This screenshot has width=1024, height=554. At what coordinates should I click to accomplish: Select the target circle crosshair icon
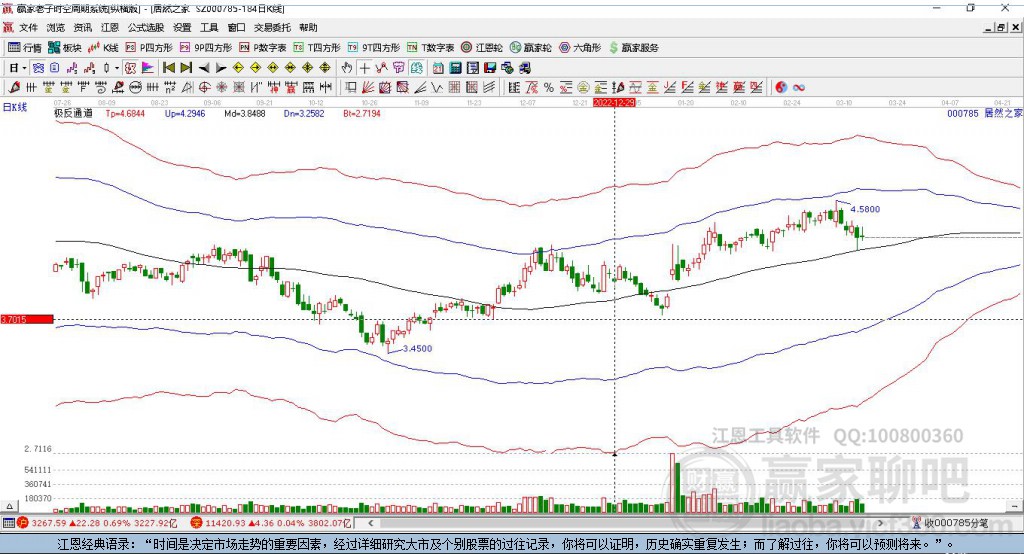click(x=204, y=88)
